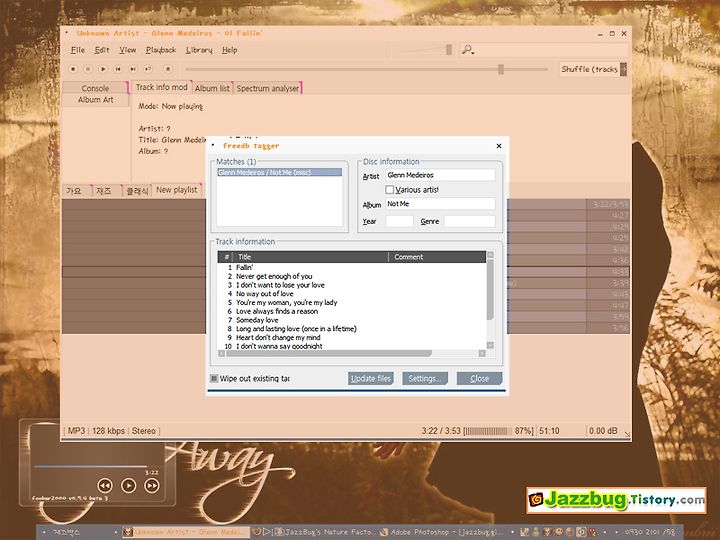This screenshot has height=540, width=720.
Task: Switch to the Album list tab
Action: tap(212, 88)
